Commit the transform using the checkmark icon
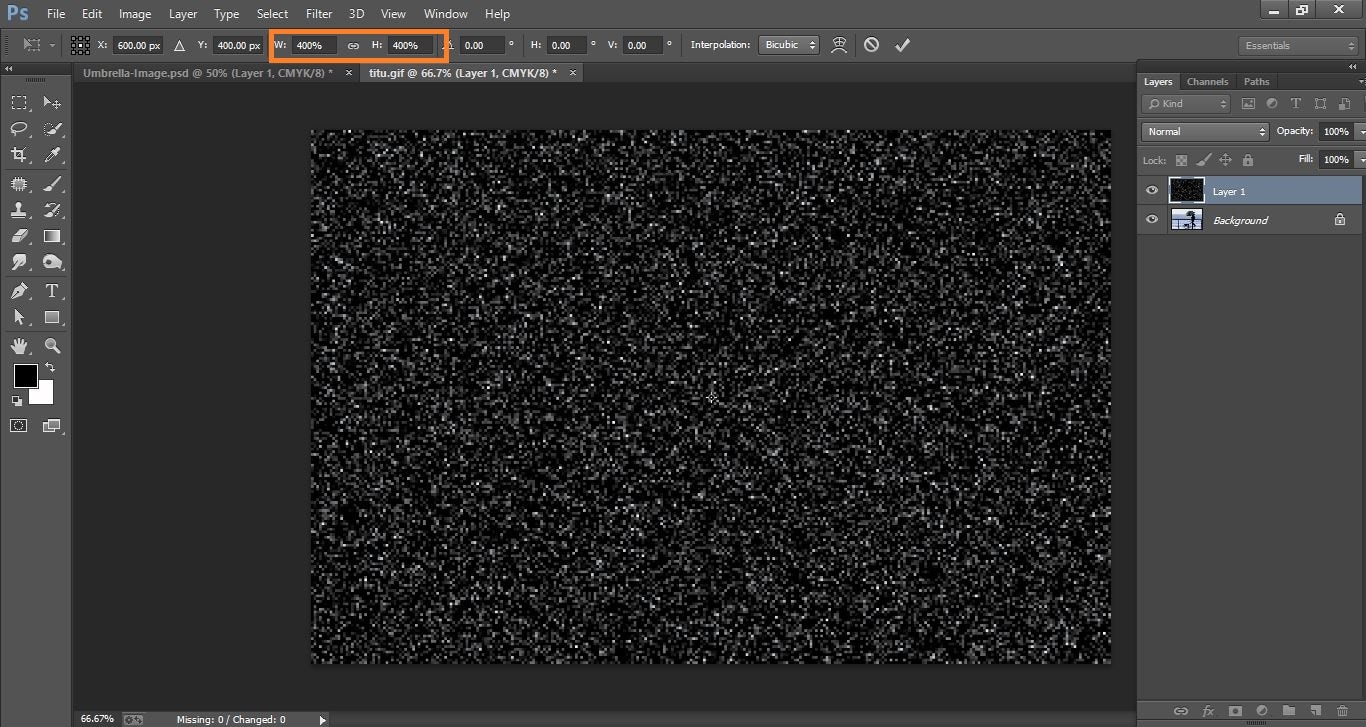The height and width of the screenshot is (727, 1366). point(902,44)
